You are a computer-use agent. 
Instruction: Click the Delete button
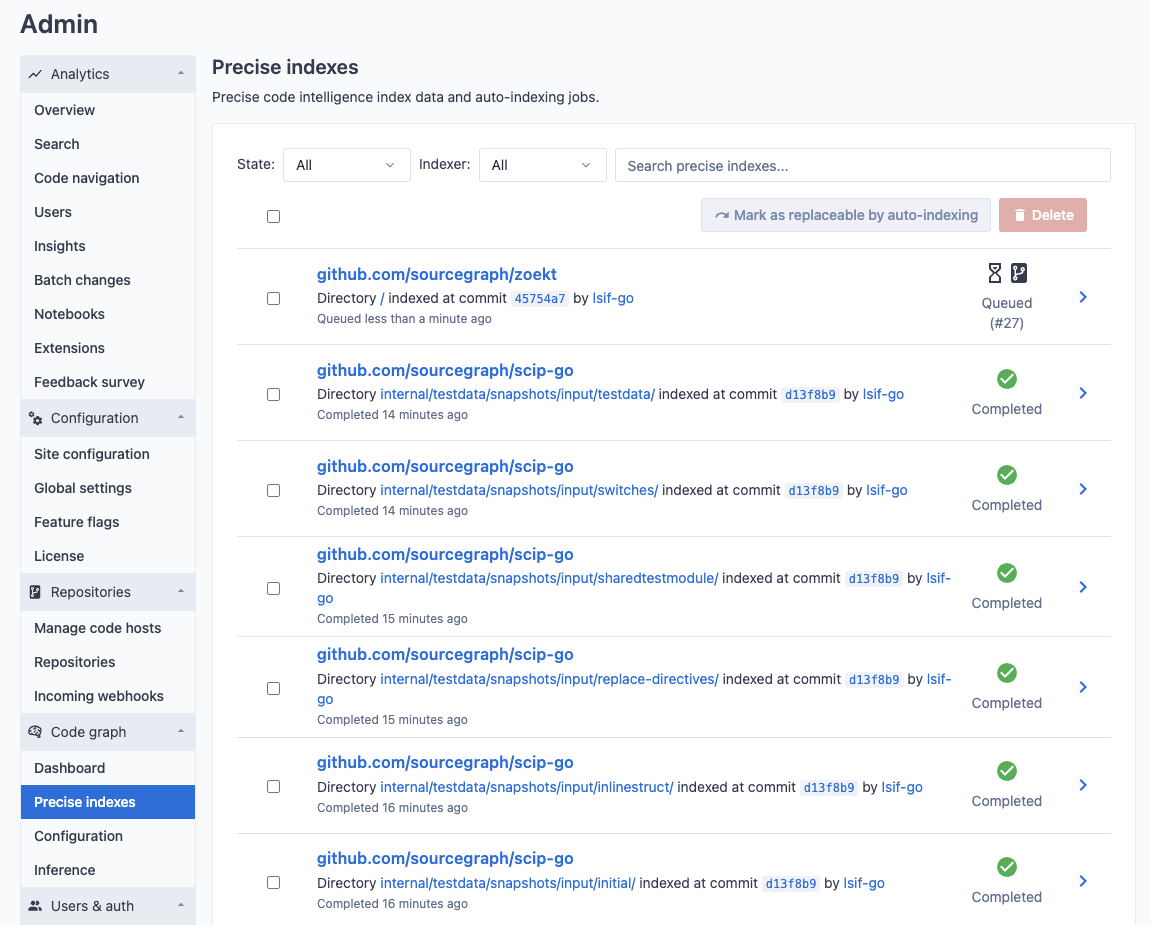1043,215
